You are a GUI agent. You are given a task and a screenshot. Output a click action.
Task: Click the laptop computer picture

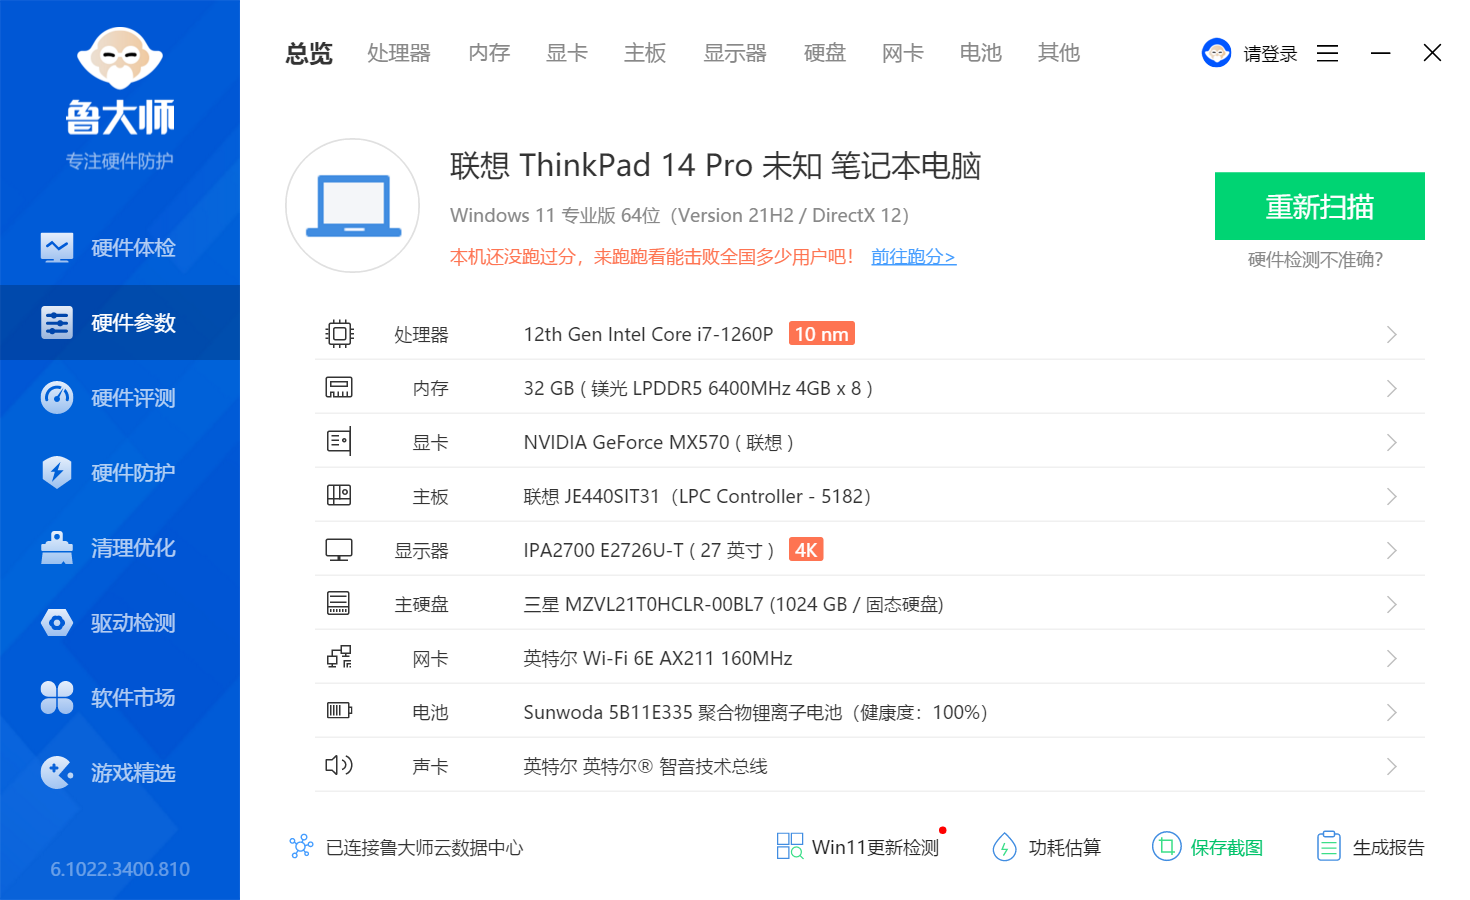coord(352,205)
